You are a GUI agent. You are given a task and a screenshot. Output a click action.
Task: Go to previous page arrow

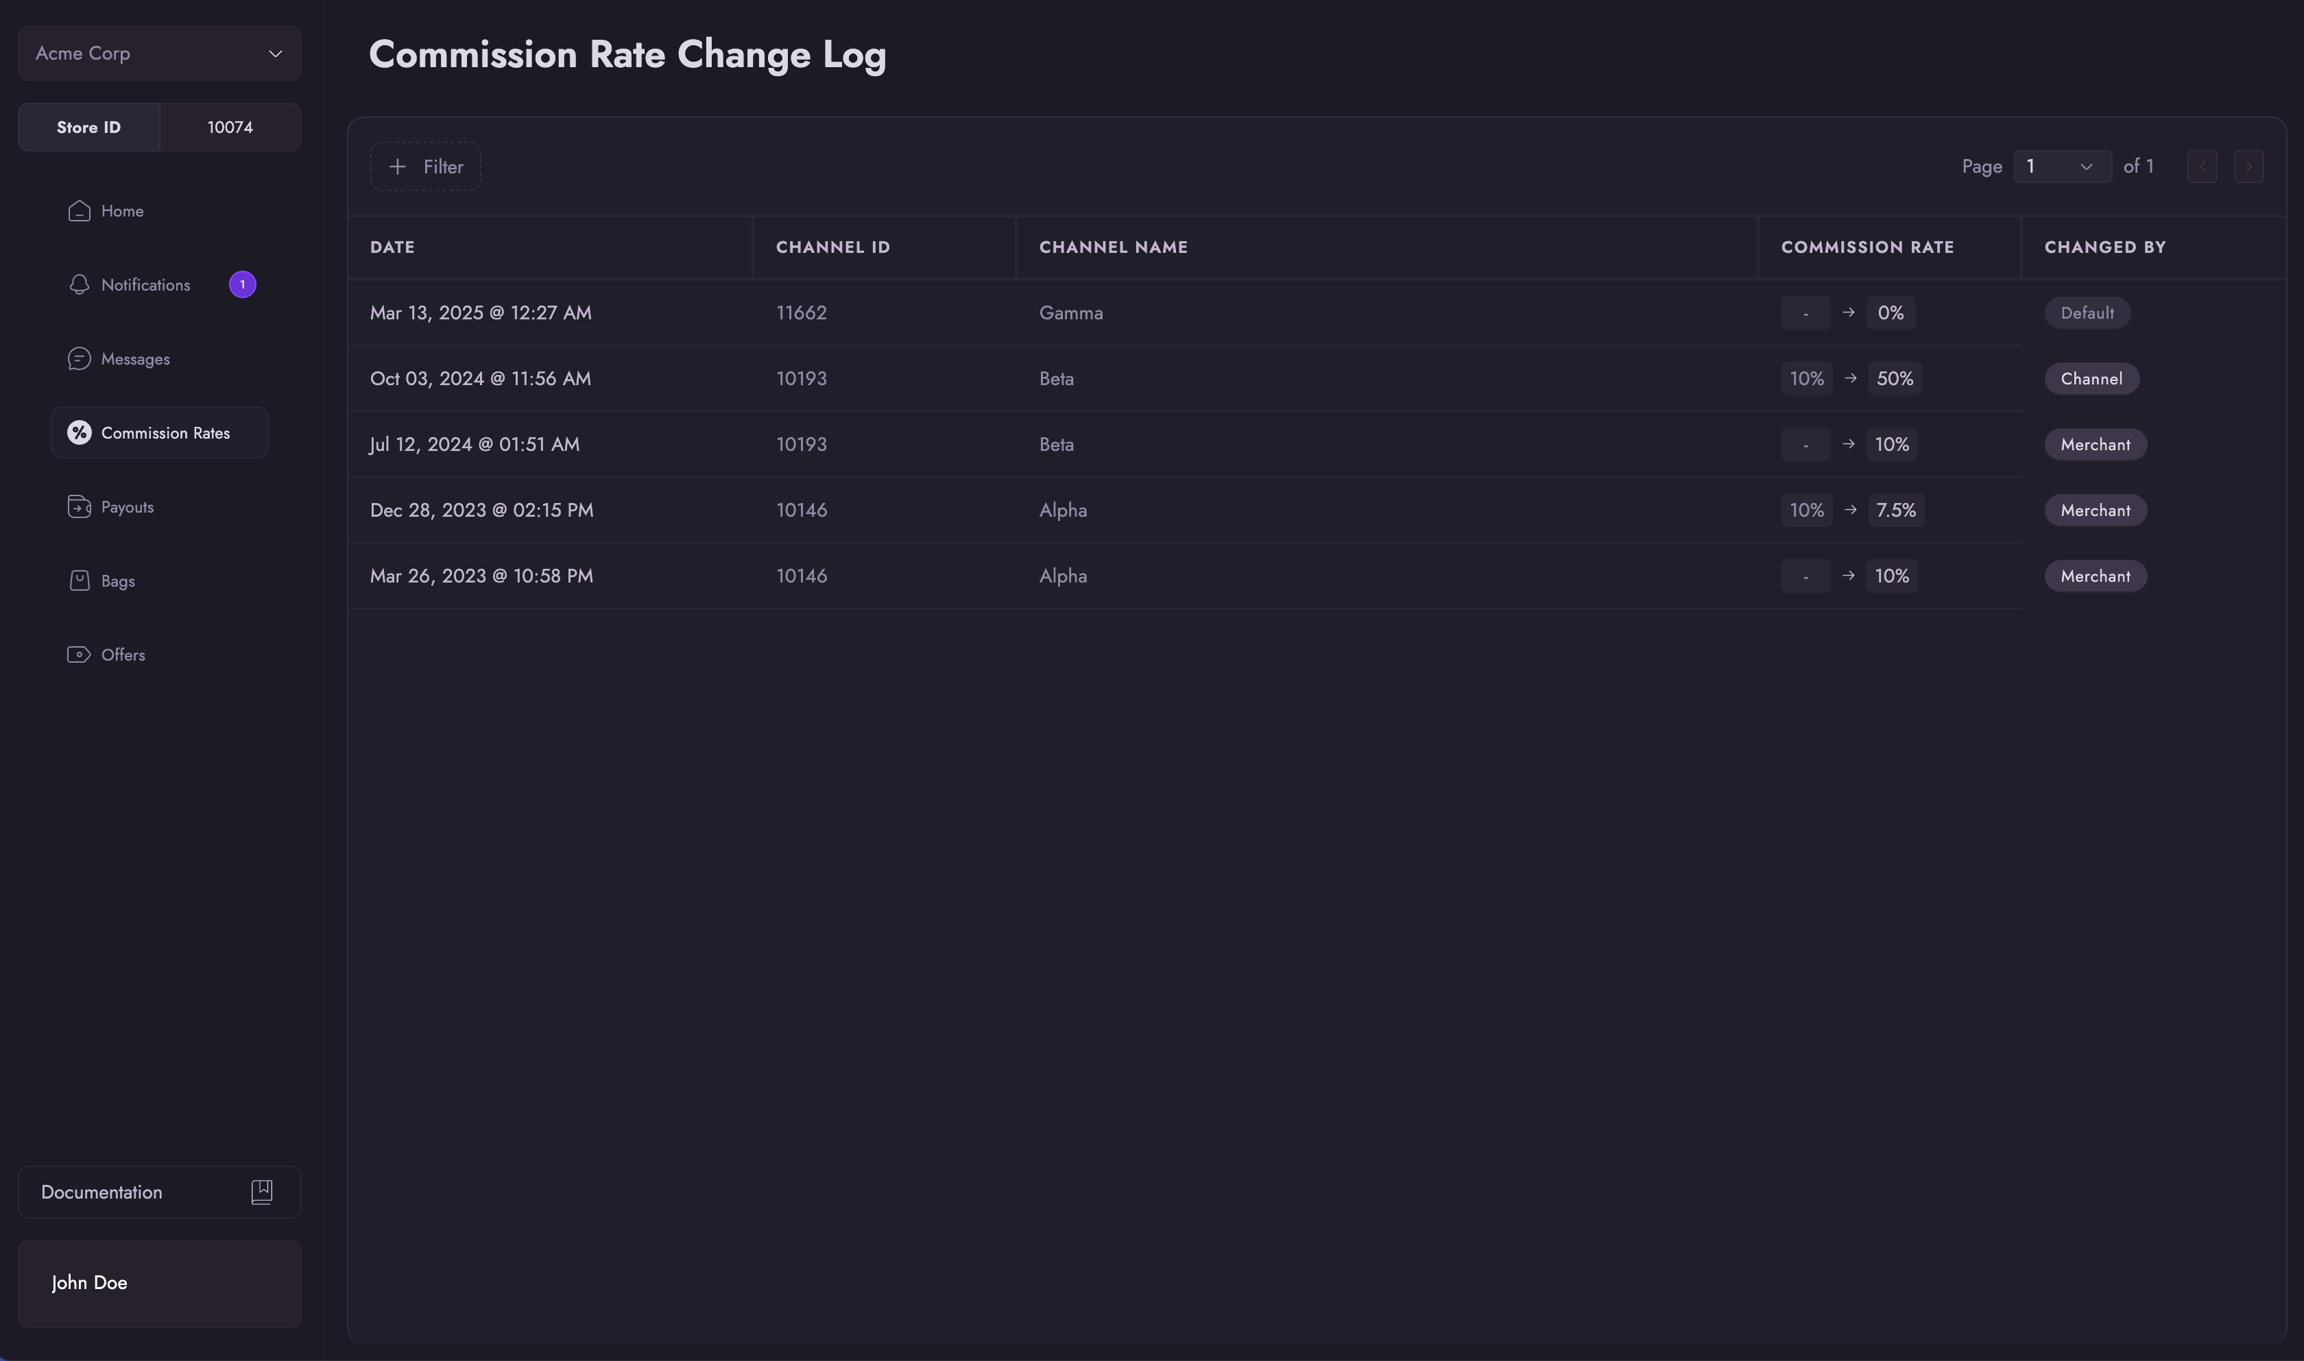[2202, 167]
